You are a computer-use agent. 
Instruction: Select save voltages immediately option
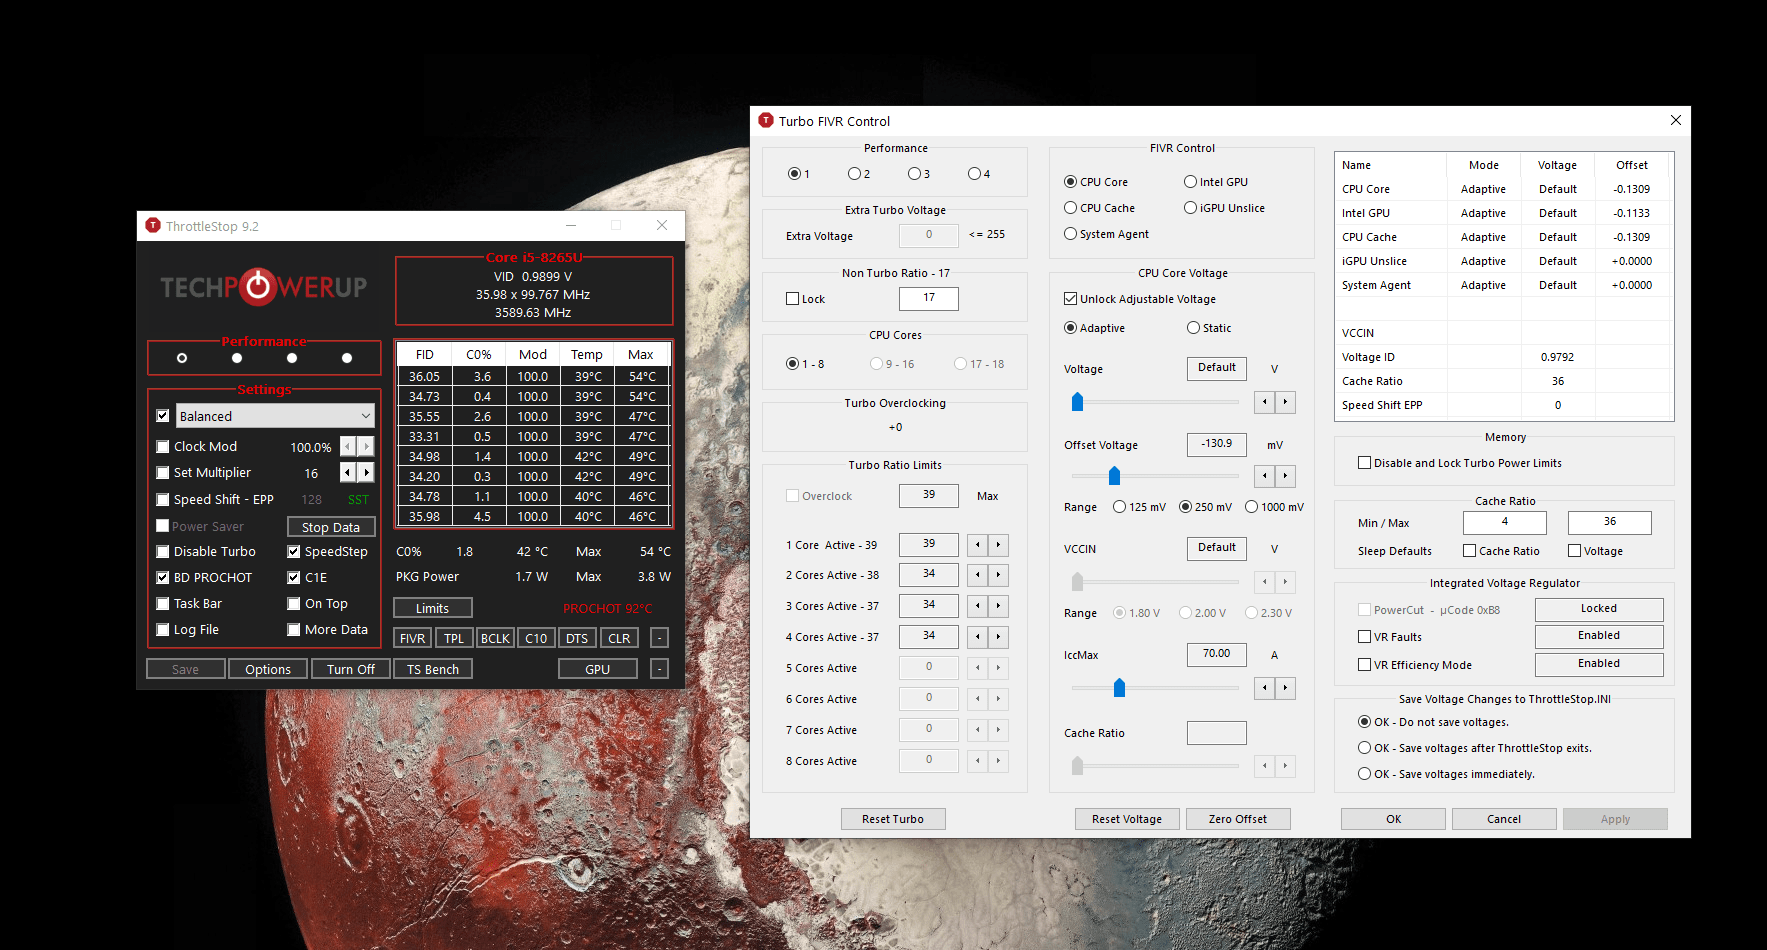tap(1446, 774)
